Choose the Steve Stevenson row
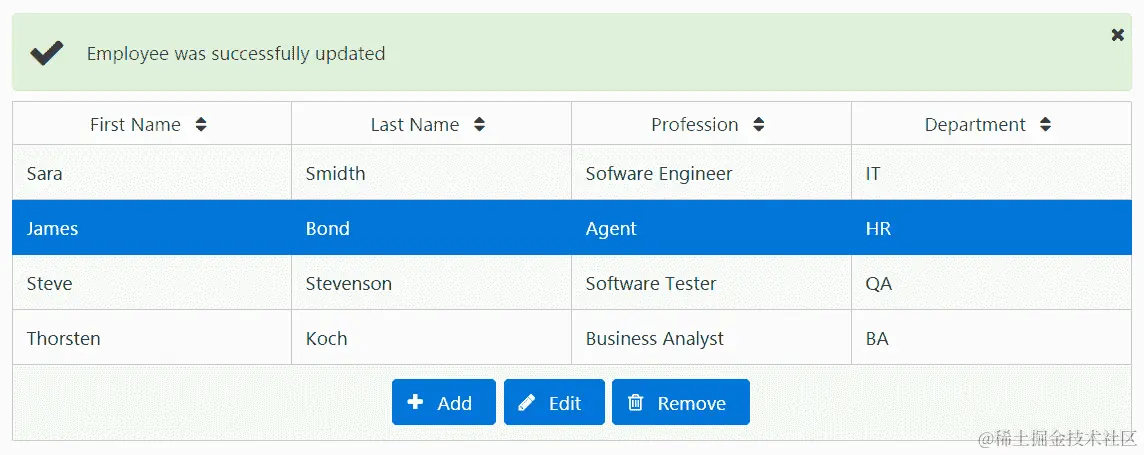The width and height of the screenshot is (1144, 455). coord(151,283)
